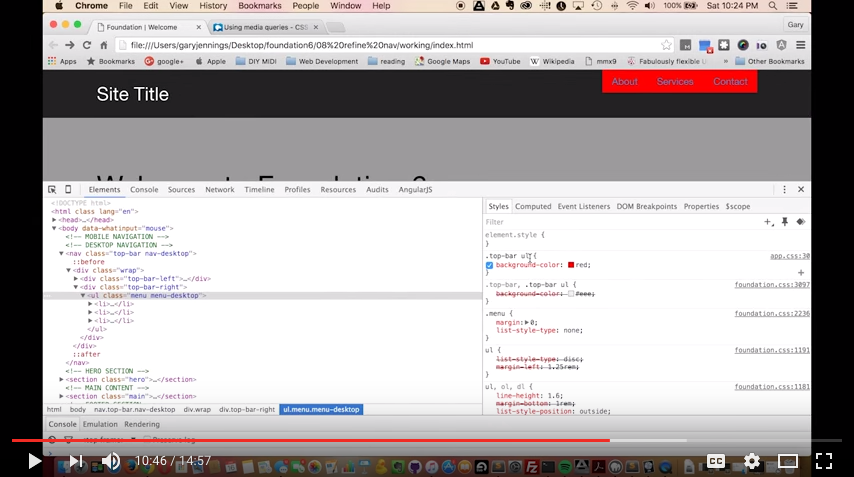Select div.wrap breadcrumb
The width and height of the screenshot is (854, 477).
coord(197,409)
